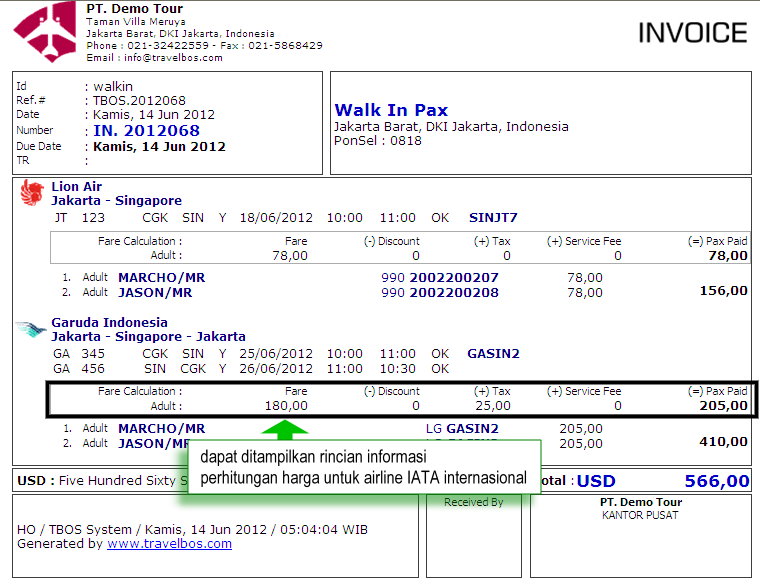Click the Lion Air red lion logo

(x=32, y=193)
